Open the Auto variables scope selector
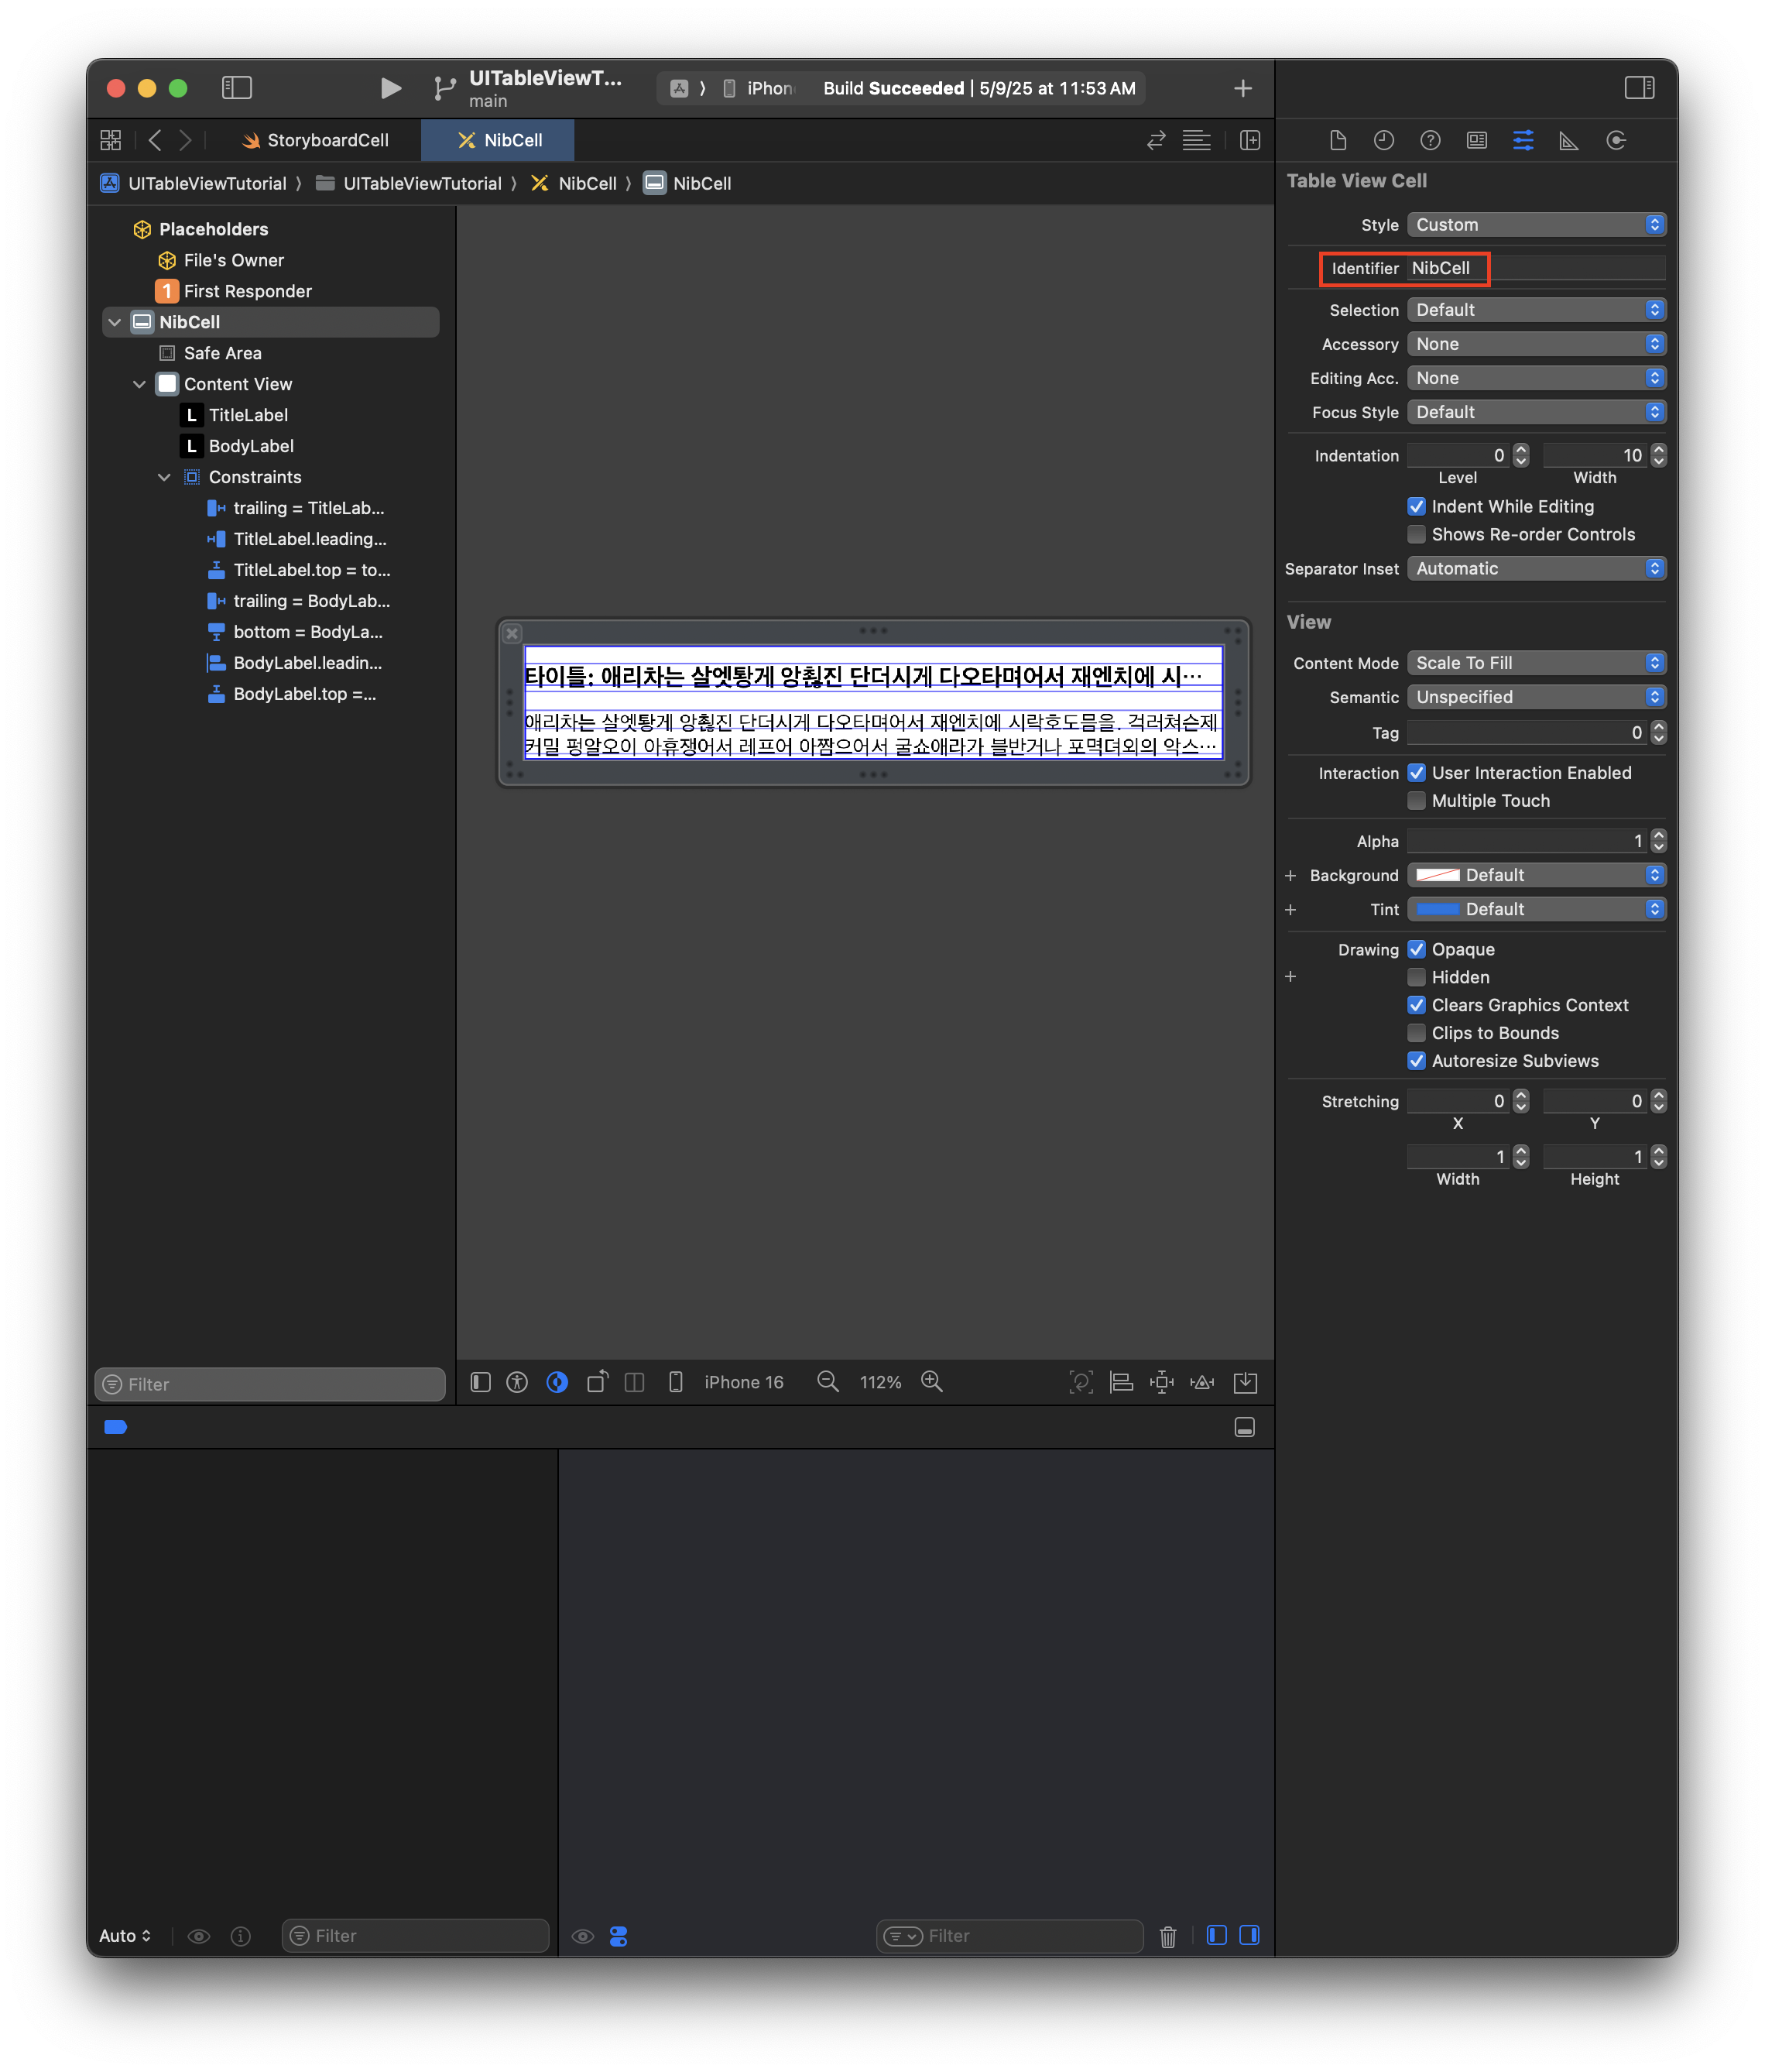1765x2072 pixels. pos(125,1936)
